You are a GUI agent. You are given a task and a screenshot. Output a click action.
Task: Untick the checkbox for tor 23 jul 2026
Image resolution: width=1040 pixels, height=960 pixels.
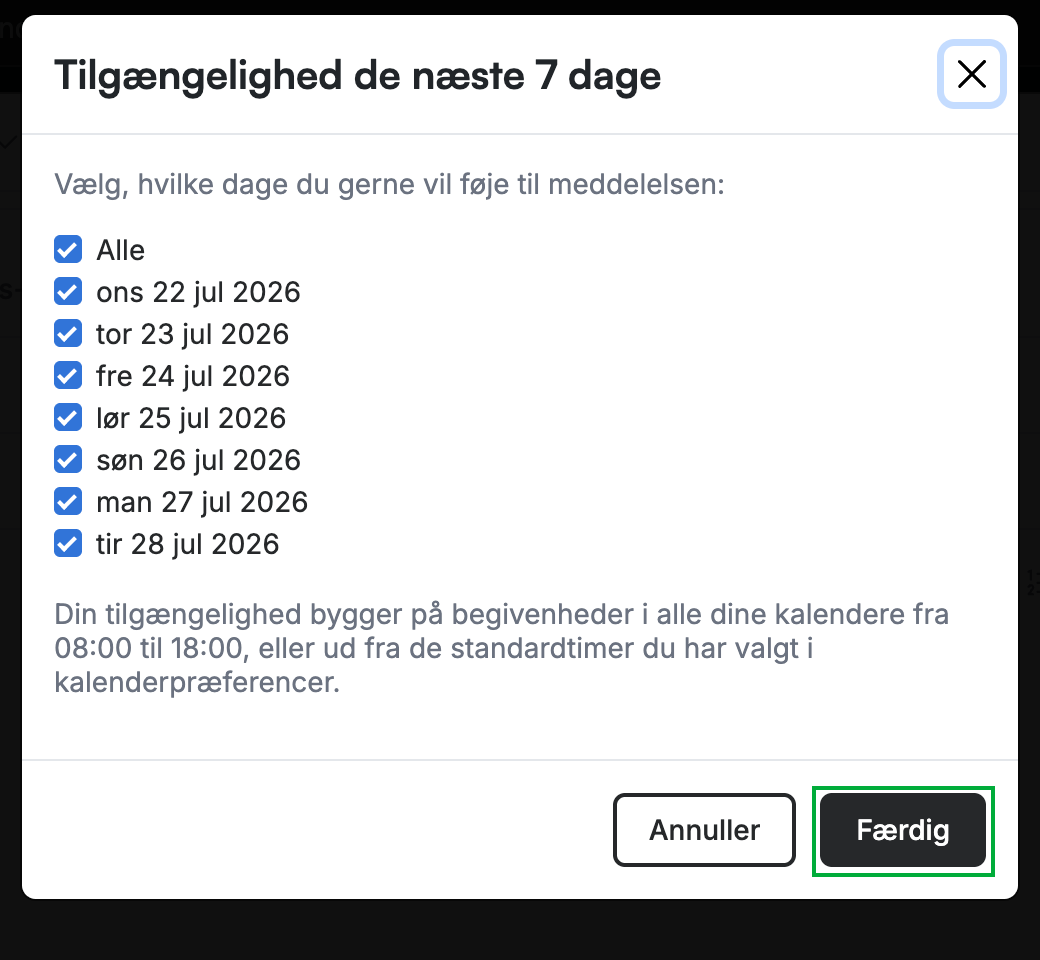point(68,334)
